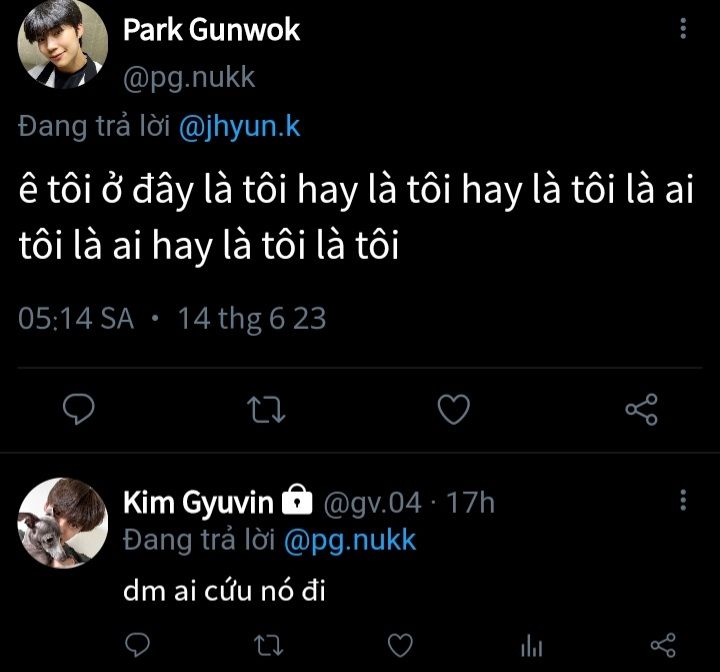Click the lock icon beside Kim Gyuvin
720x672 pixels.
tap(298, 501)
